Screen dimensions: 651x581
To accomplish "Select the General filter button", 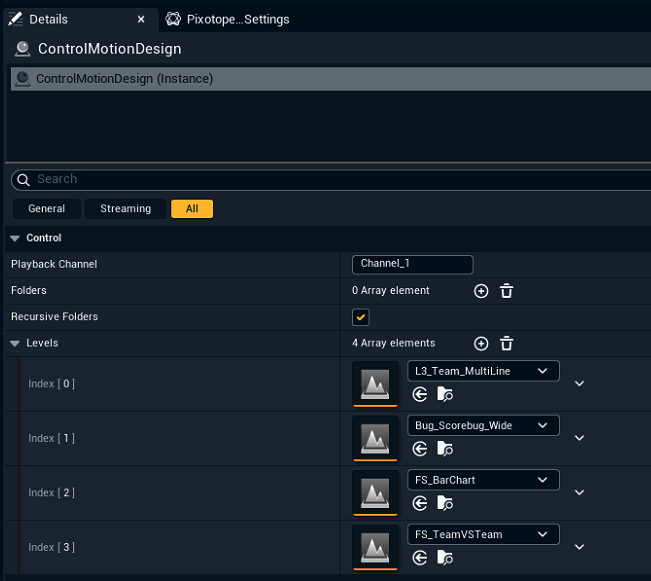I will tap(46, 209).
